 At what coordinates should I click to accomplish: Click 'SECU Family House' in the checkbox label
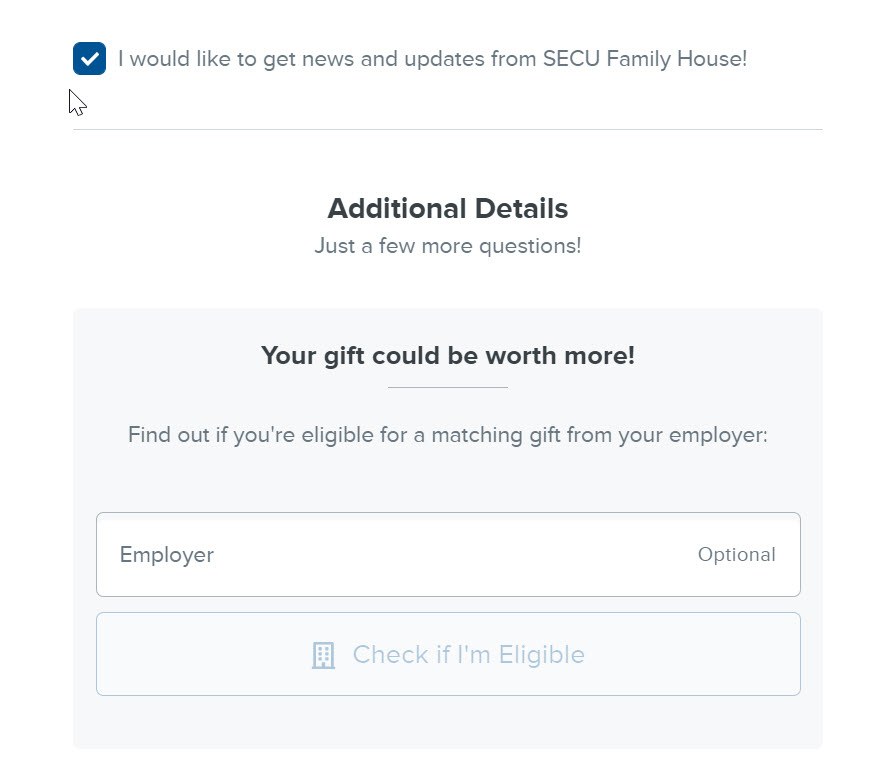click(642, 59)
